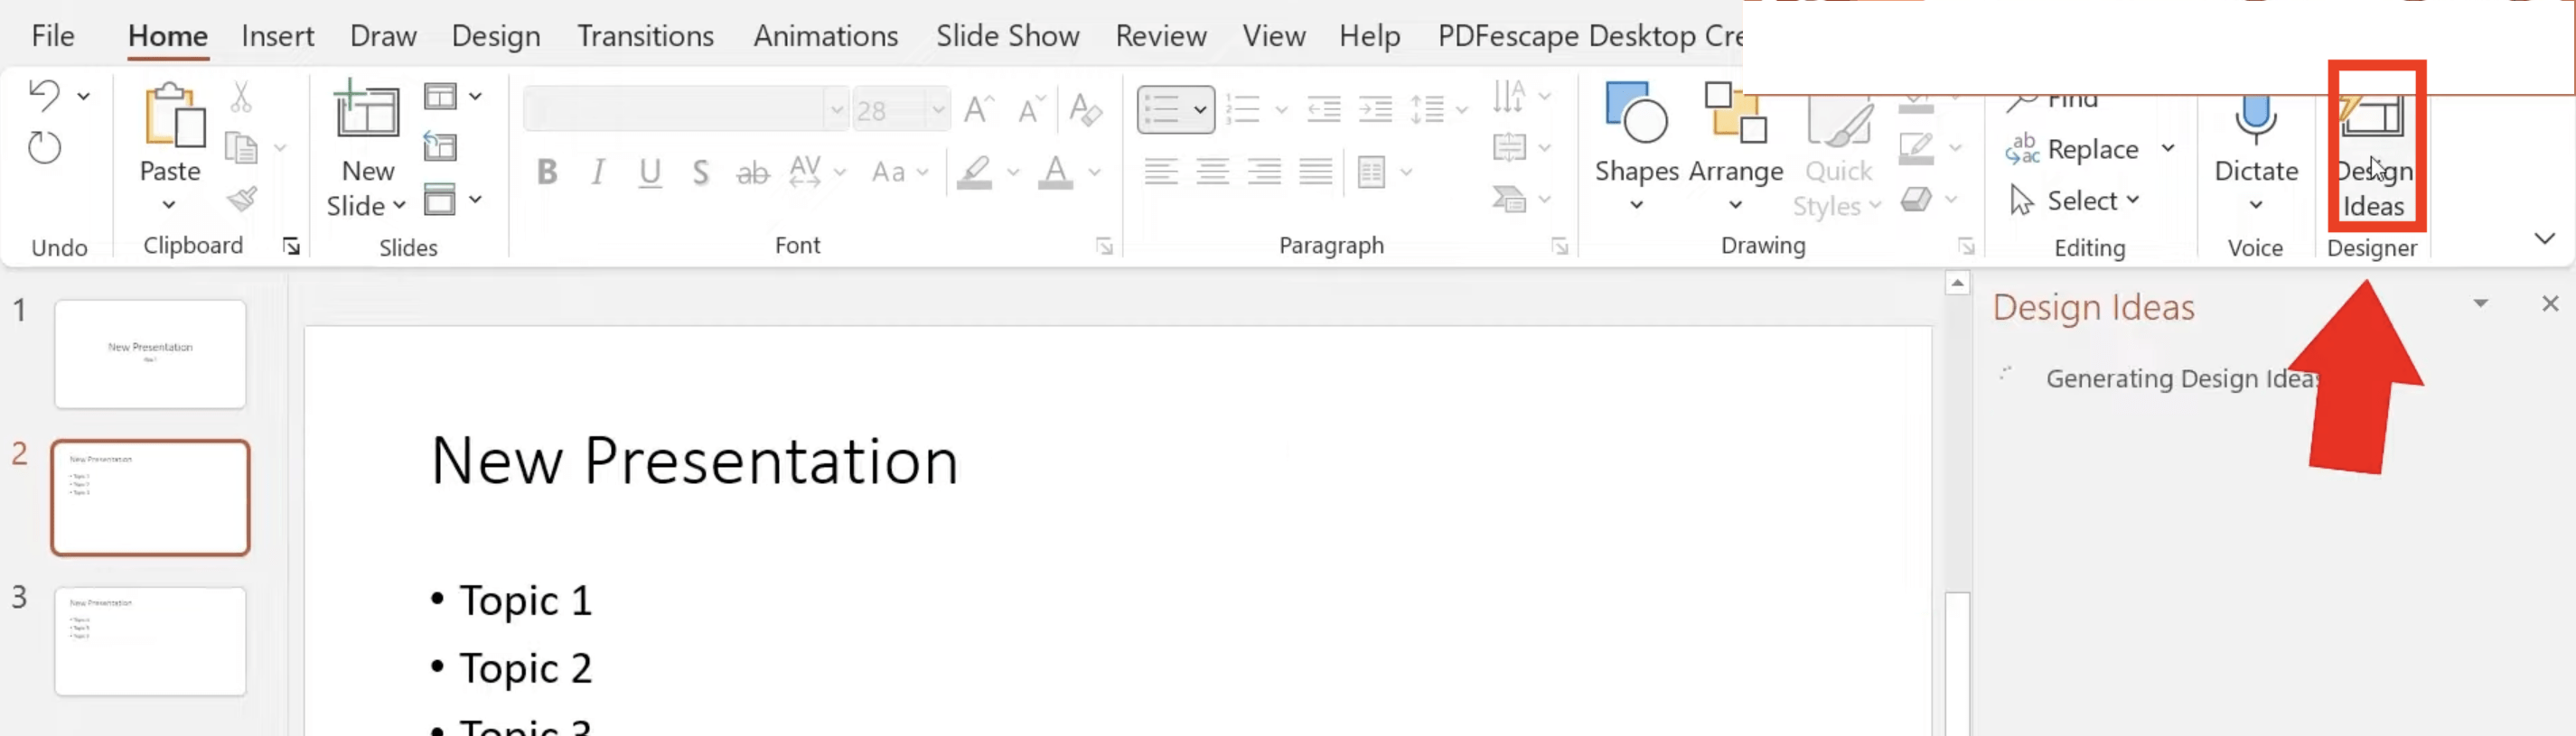The image size is (2576, 736).
Task: Click the Increase Indent icon
Action: (1375, 108)
